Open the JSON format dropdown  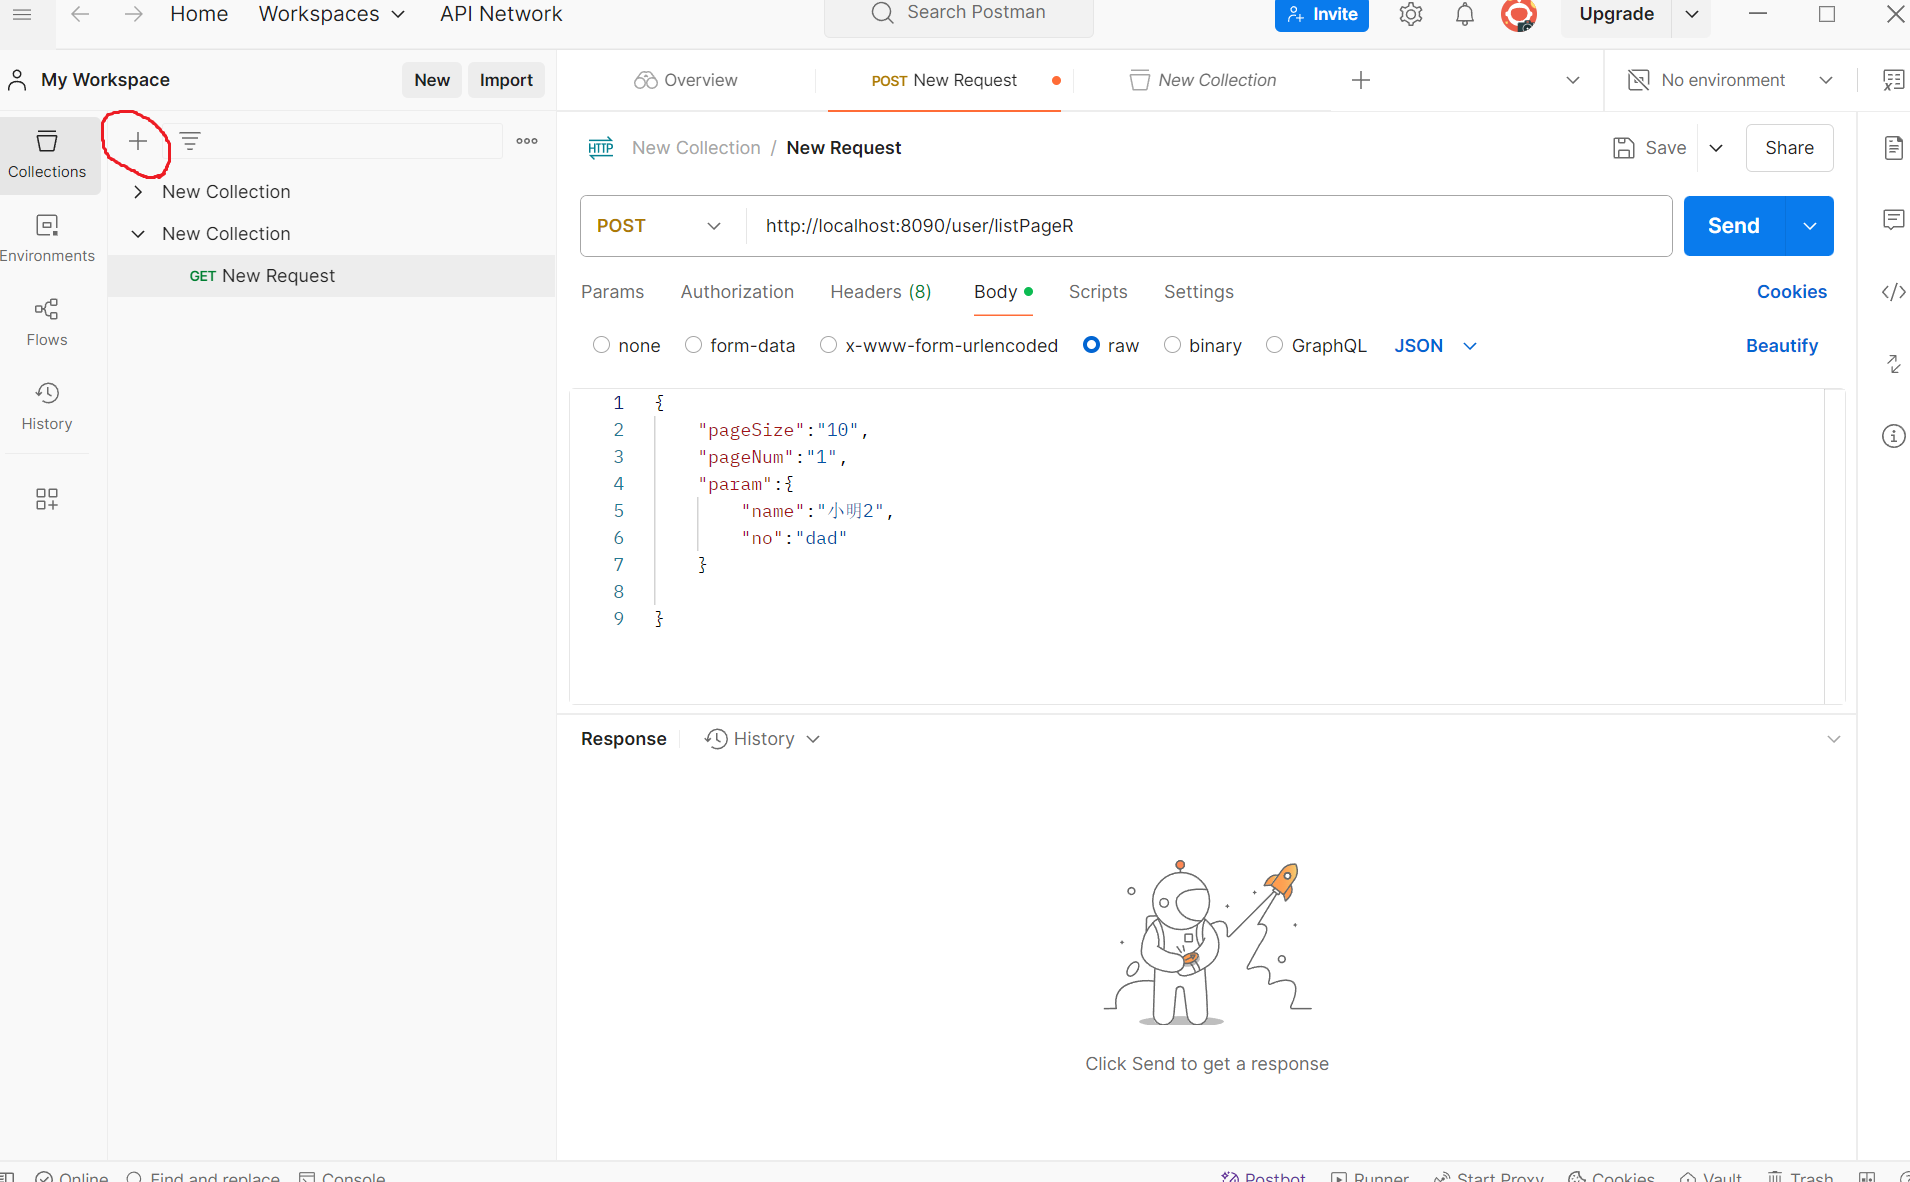[x=1436, y=346]
